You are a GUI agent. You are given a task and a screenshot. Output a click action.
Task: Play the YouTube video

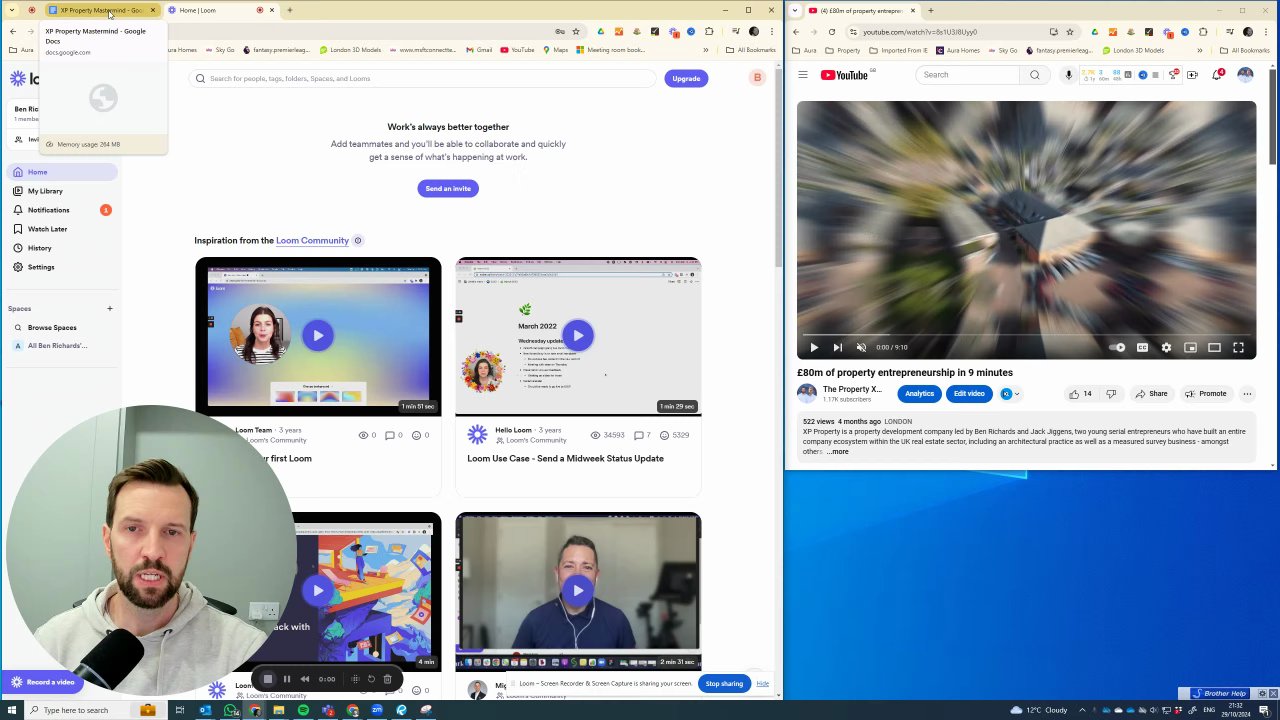point(813,348)
